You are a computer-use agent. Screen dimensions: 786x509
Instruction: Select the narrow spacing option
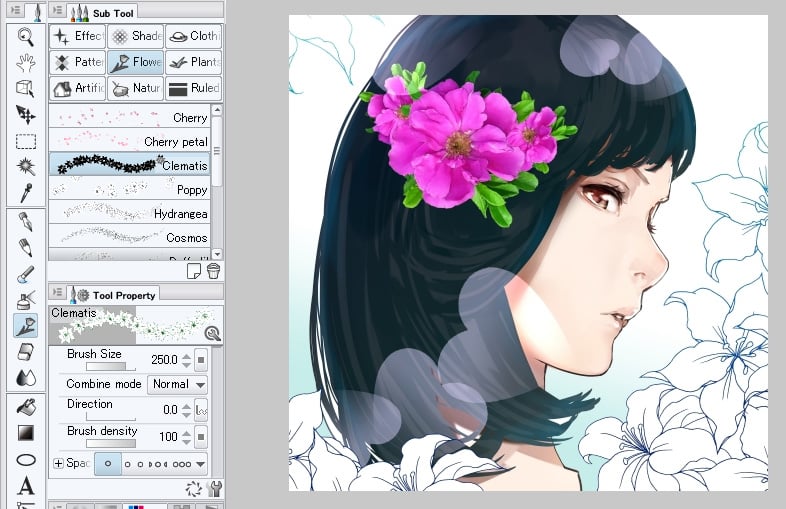point(107,464)
